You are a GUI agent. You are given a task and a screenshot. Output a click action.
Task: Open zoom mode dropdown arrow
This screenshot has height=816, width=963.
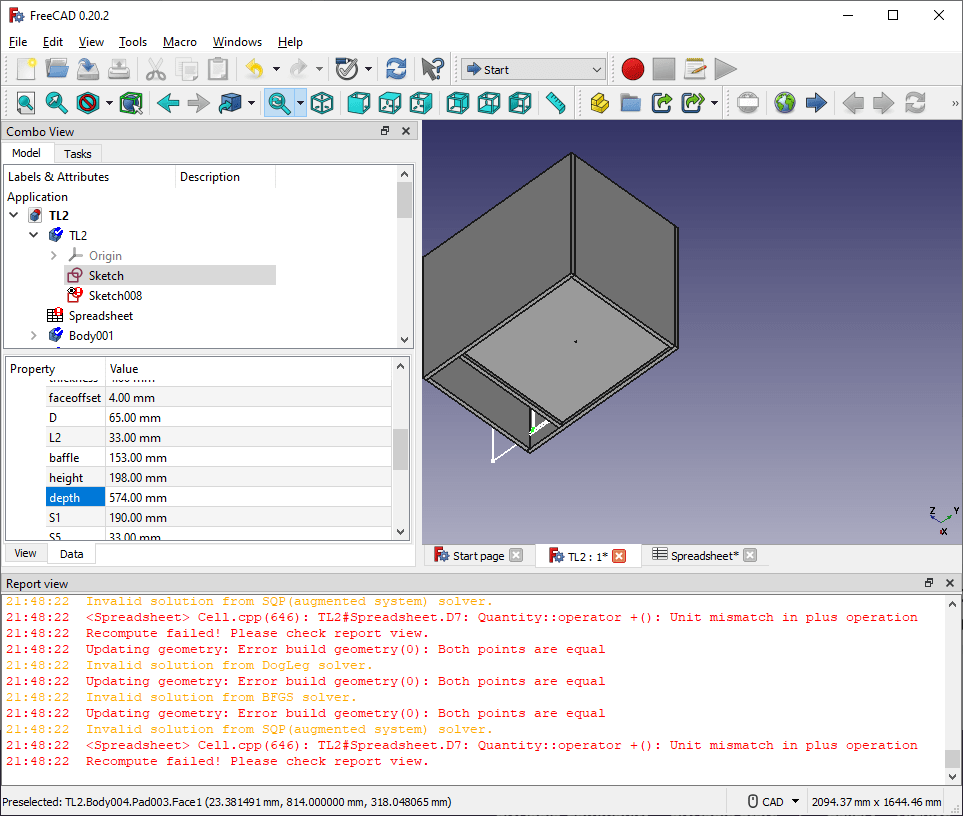[300, 103]
